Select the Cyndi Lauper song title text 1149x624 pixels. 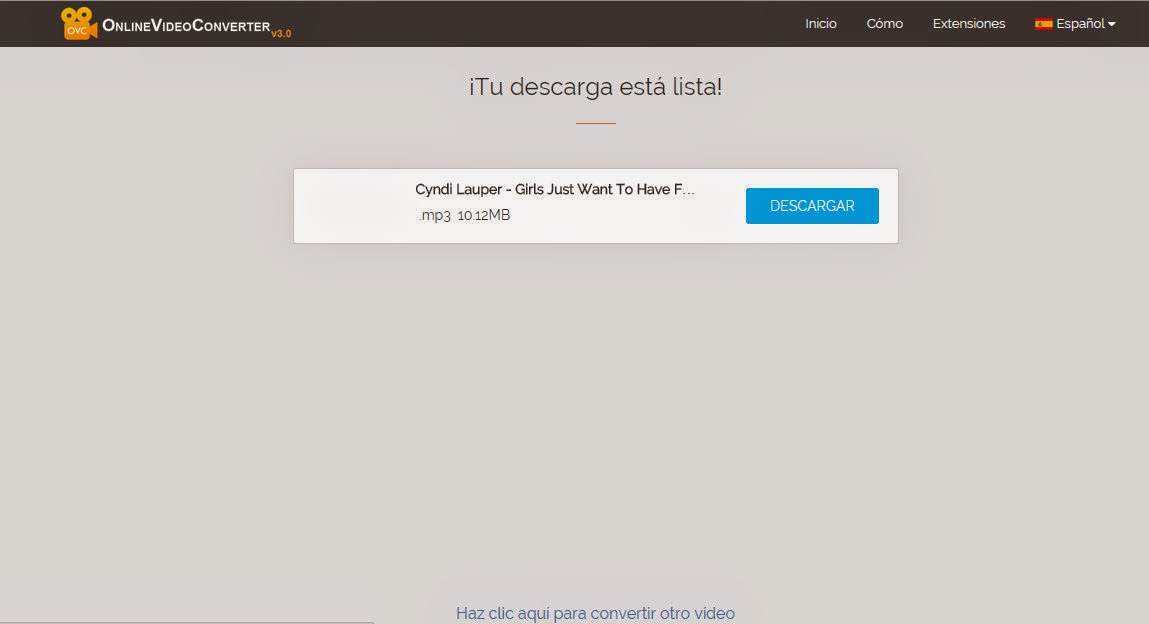coord(555,189)
